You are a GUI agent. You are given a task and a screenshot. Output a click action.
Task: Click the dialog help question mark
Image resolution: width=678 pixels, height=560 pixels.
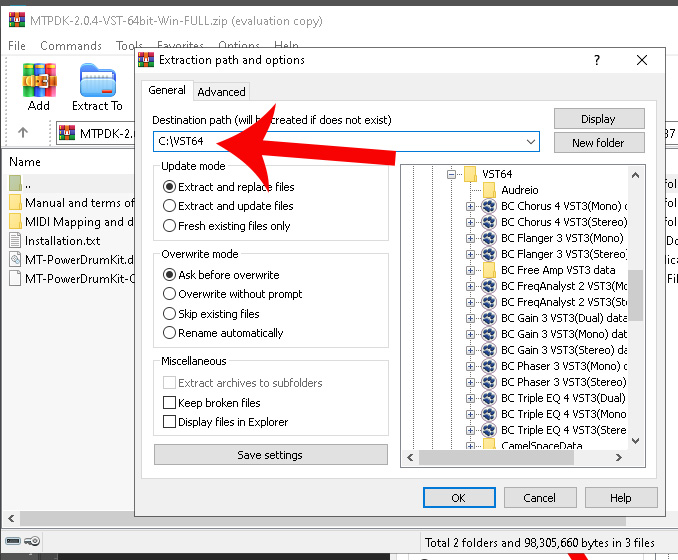pyautogui.click(x=597, y=60)
